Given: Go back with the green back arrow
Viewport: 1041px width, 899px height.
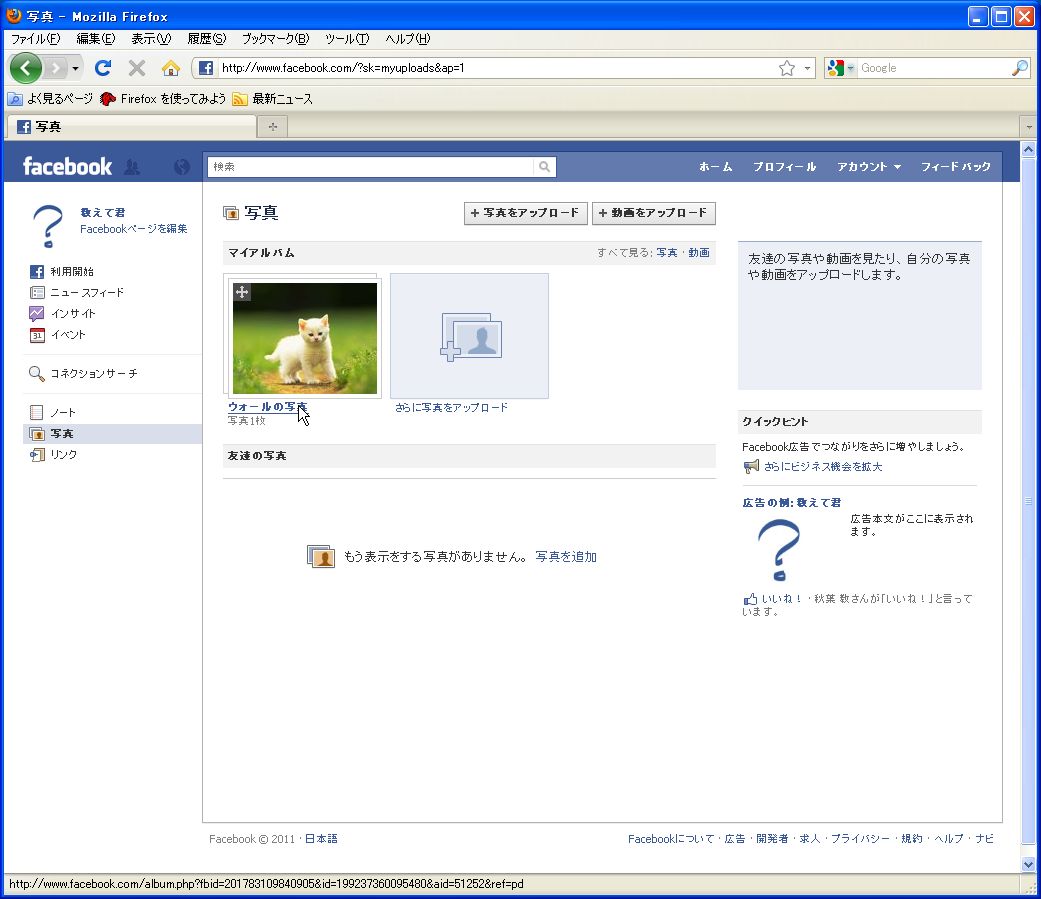Looking at the screenshot, I should click(26, 68).
